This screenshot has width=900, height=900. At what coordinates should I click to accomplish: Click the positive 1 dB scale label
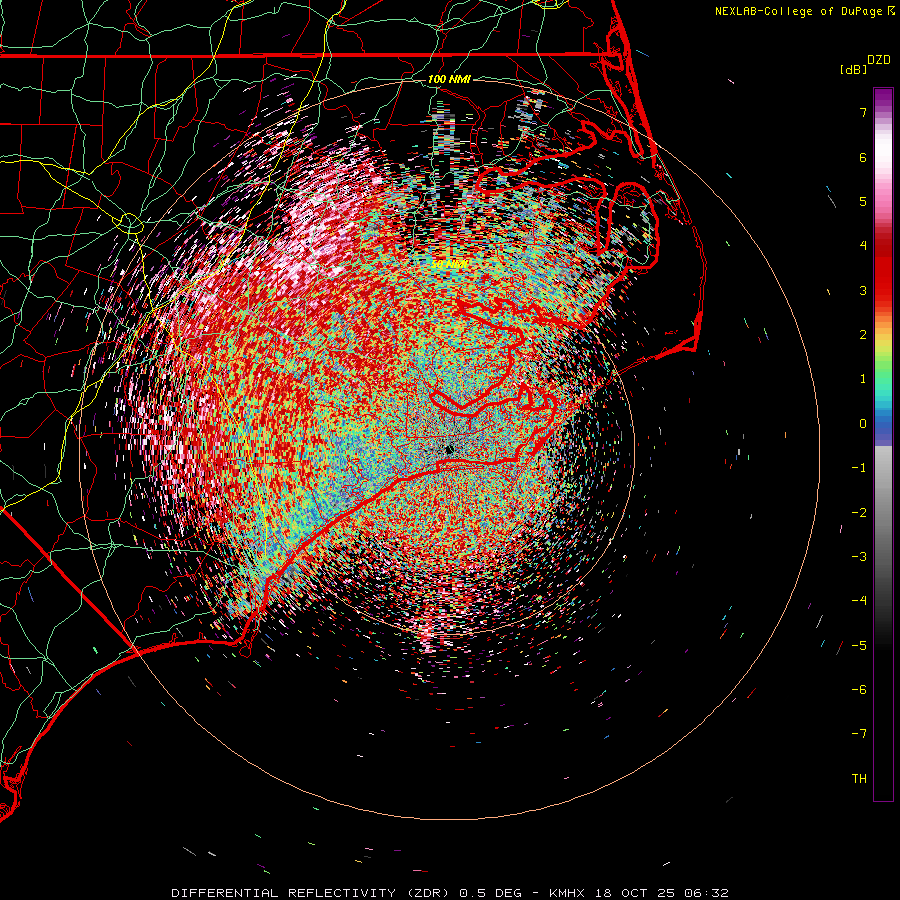click(x=863, y=379)
